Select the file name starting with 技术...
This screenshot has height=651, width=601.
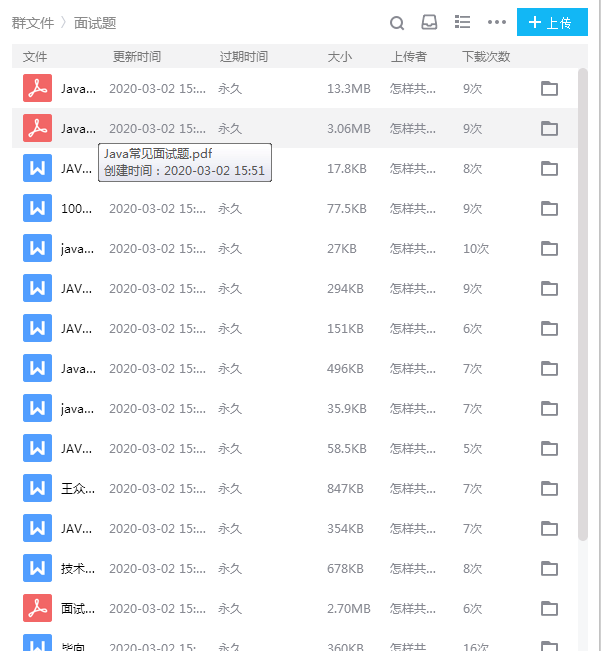point(78,568)
